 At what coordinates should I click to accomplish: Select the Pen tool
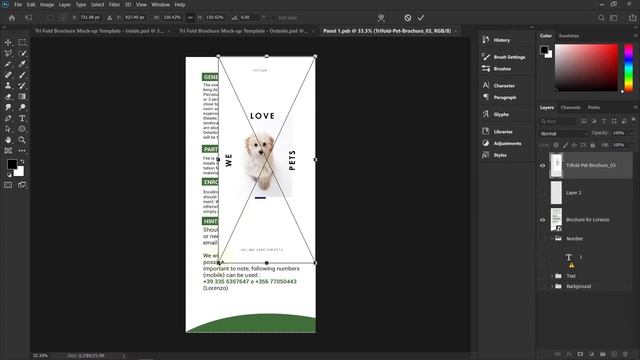point(8,118)
